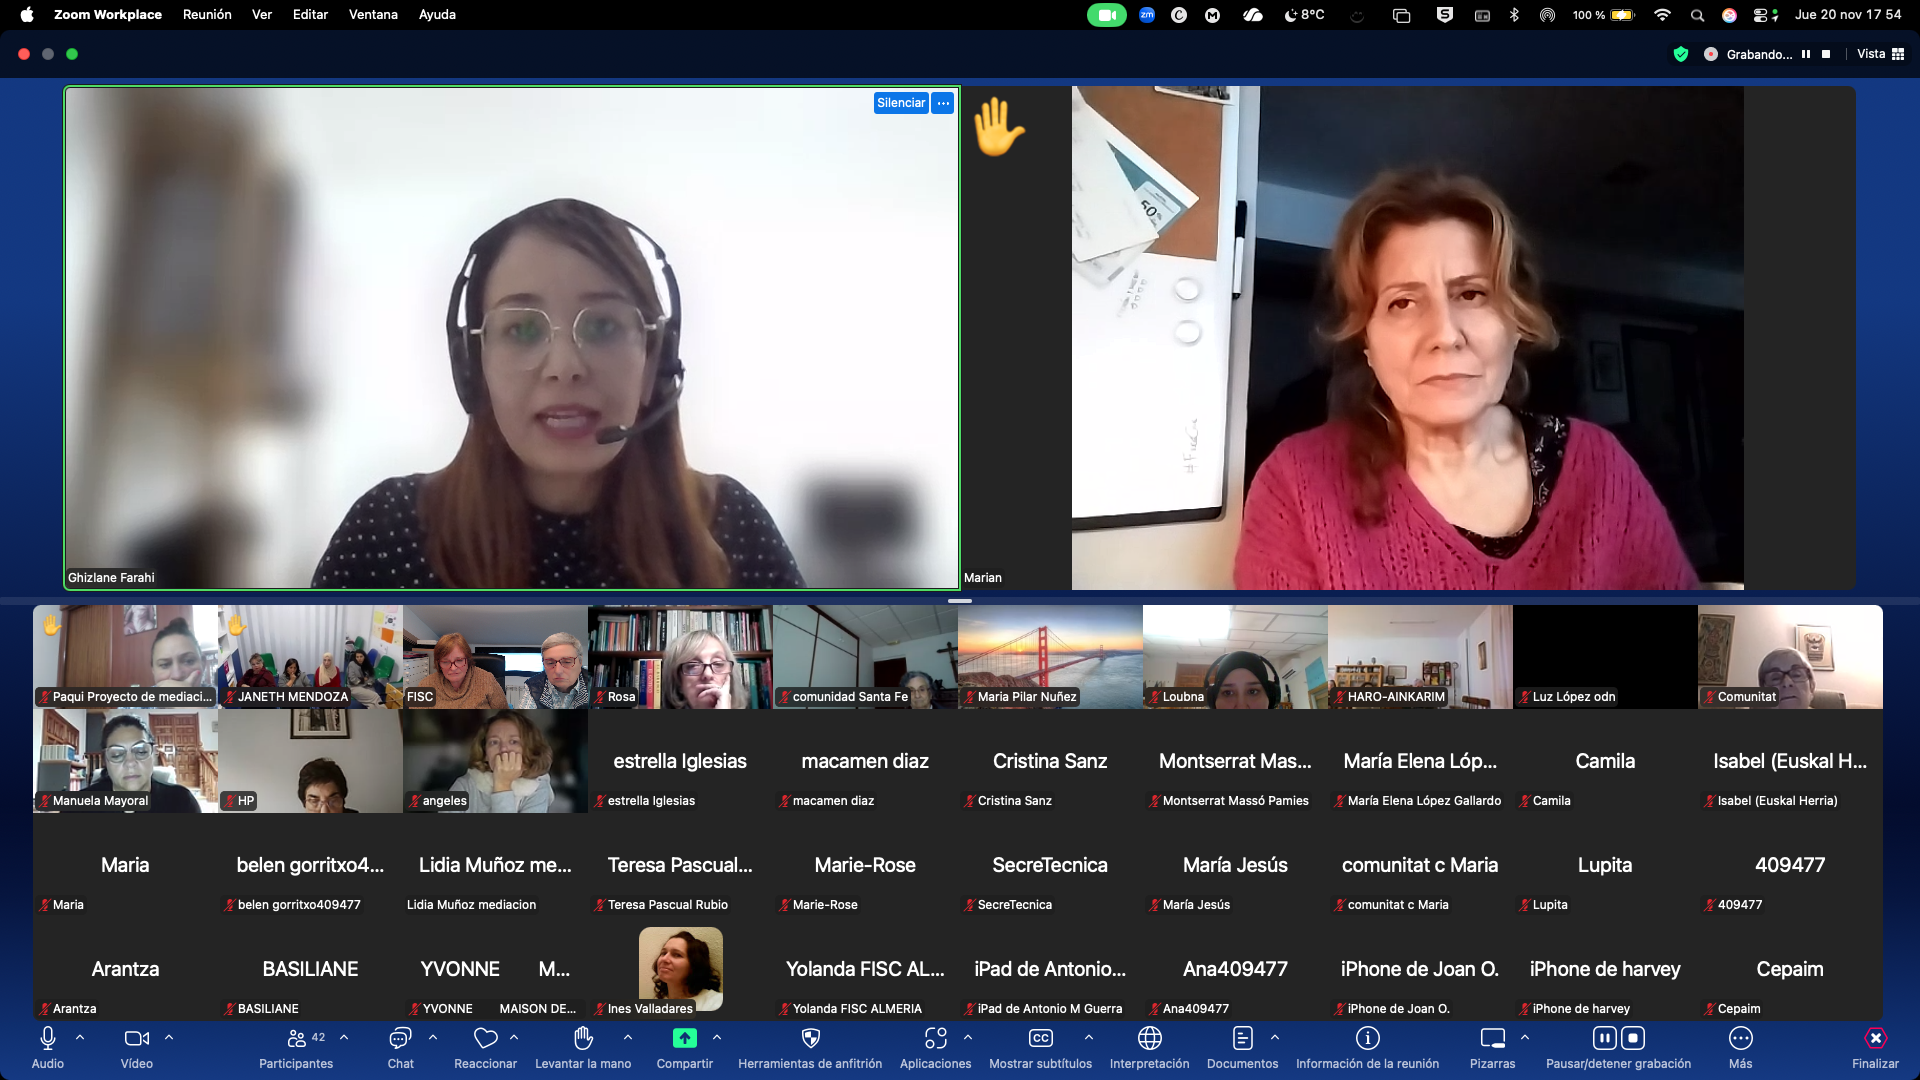Open the Chat panel icon
The width and height of the screenshot is (1920, 1080).
[x=400, y=1038]
